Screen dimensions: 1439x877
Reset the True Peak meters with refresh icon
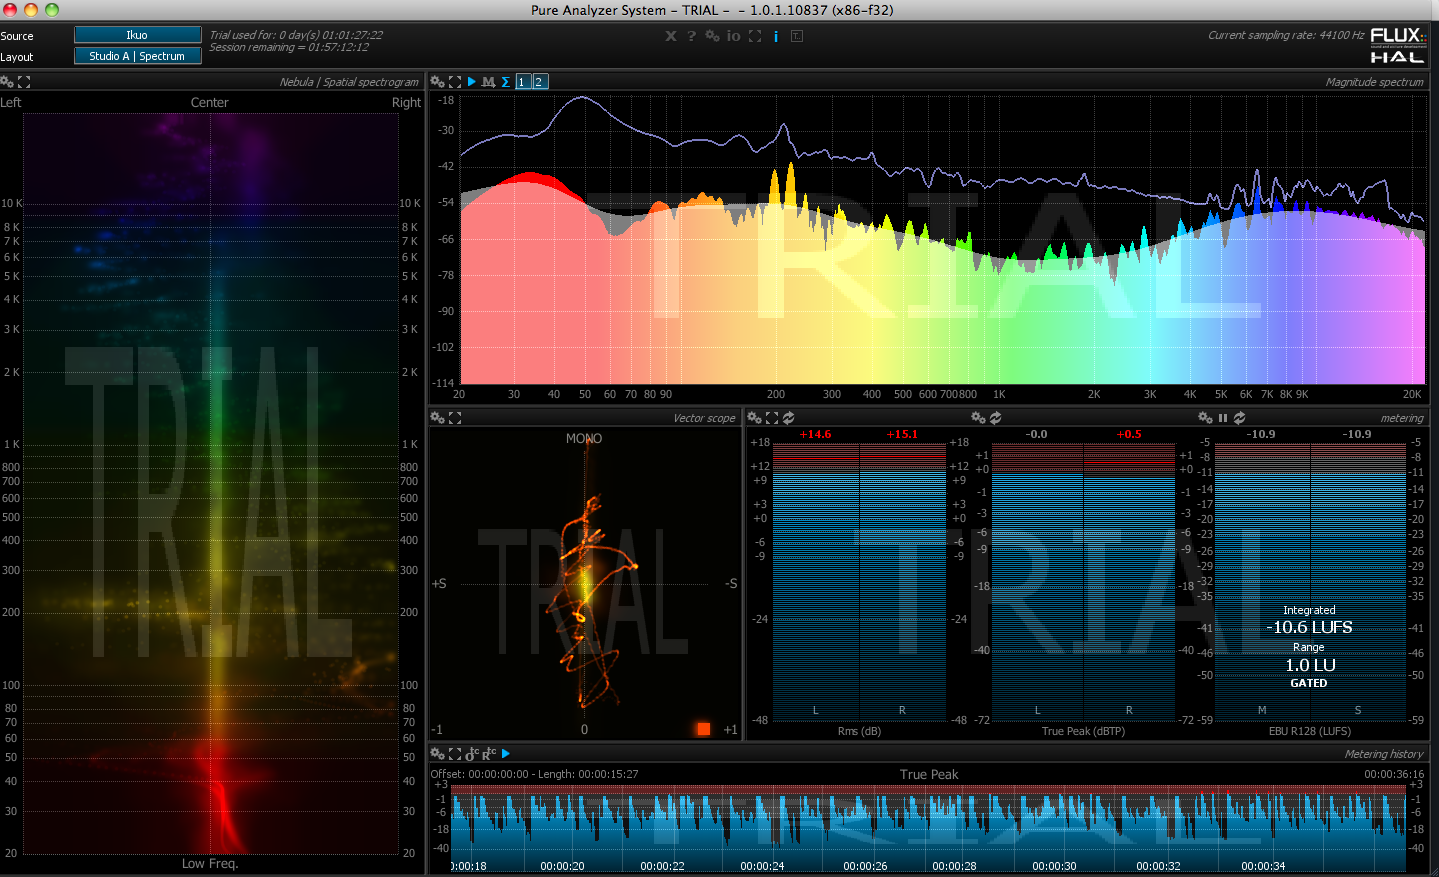[x=993, y=418]
